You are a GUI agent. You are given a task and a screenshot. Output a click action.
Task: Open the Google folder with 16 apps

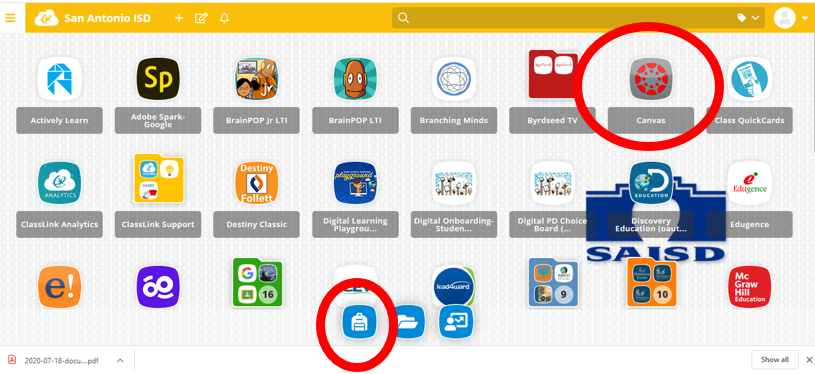[x=257, y=283]
